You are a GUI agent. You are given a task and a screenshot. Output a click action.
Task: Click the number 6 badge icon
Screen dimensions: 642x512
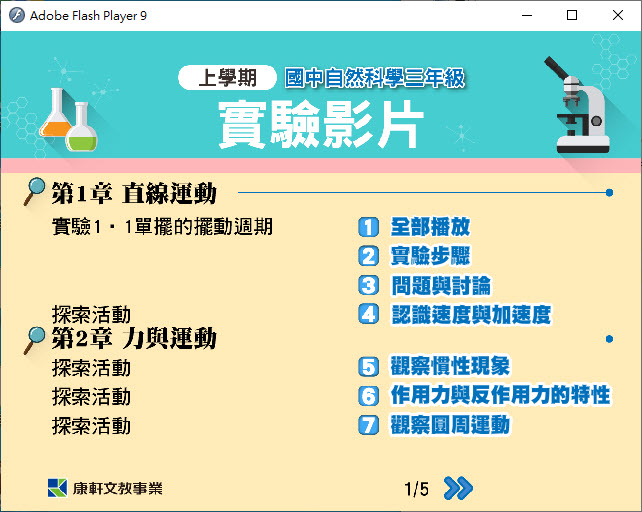(369, 396)
